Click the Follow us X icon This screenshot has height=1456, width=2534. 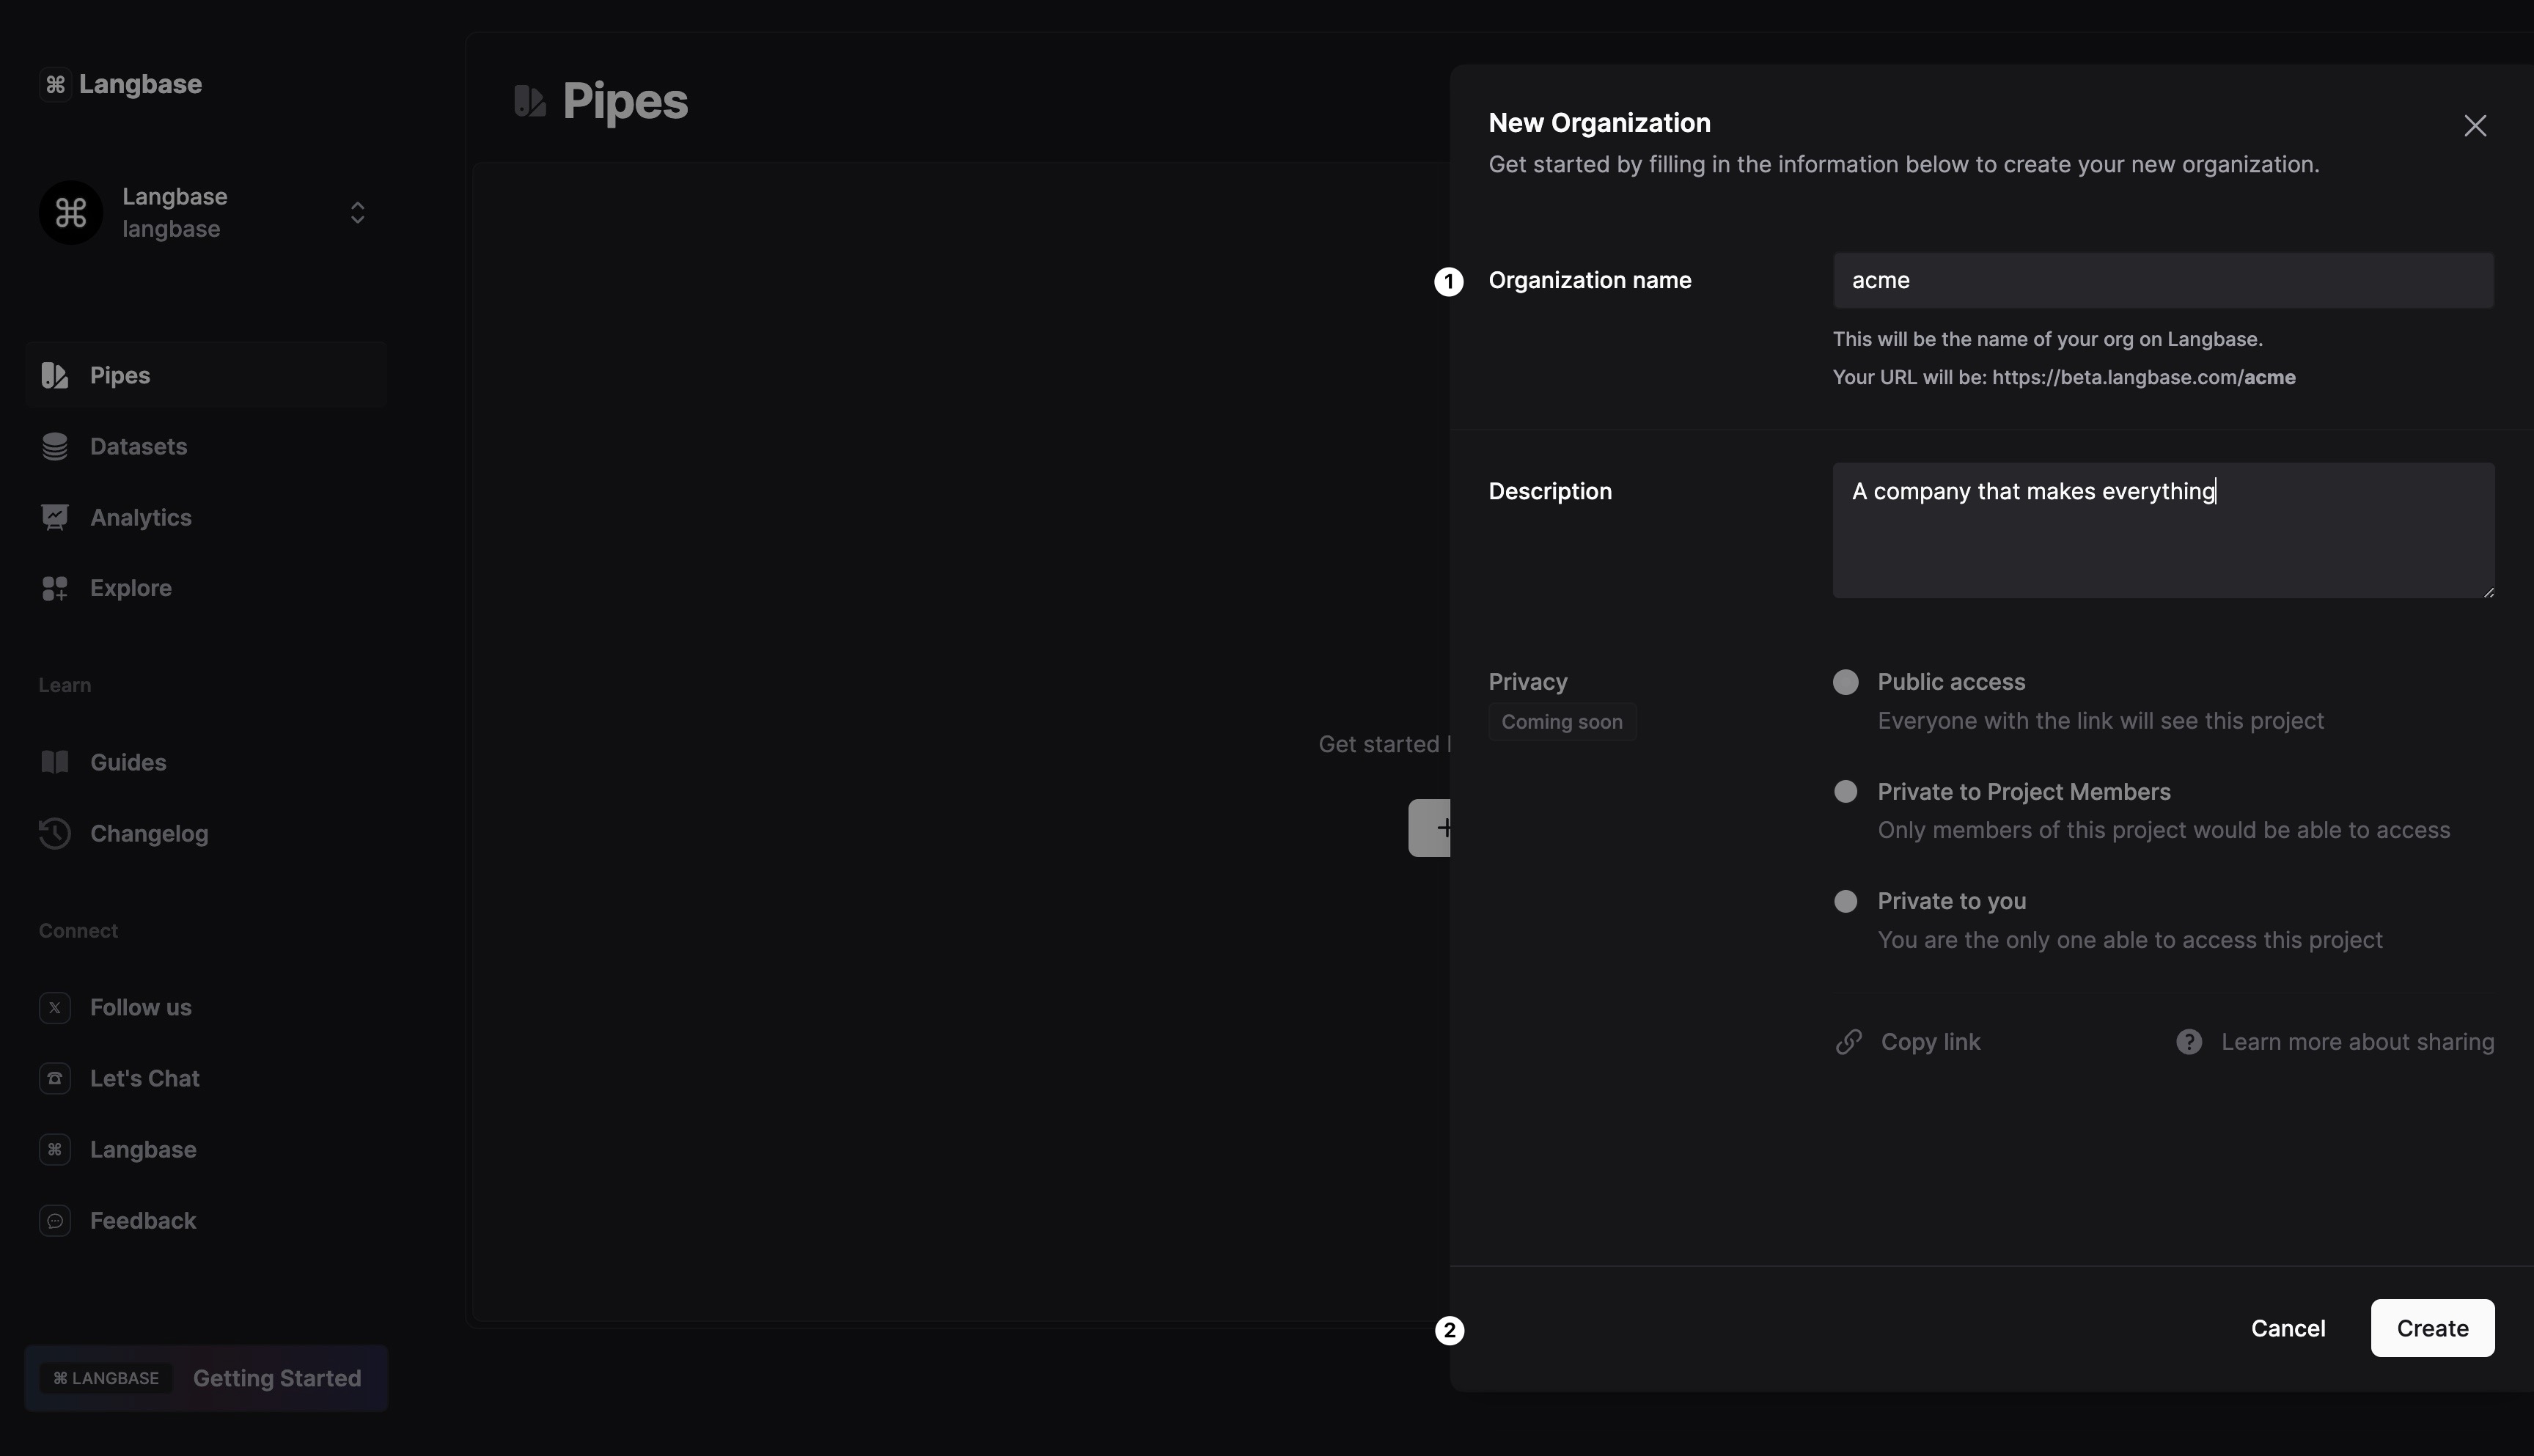click(x=55, y=1007)
